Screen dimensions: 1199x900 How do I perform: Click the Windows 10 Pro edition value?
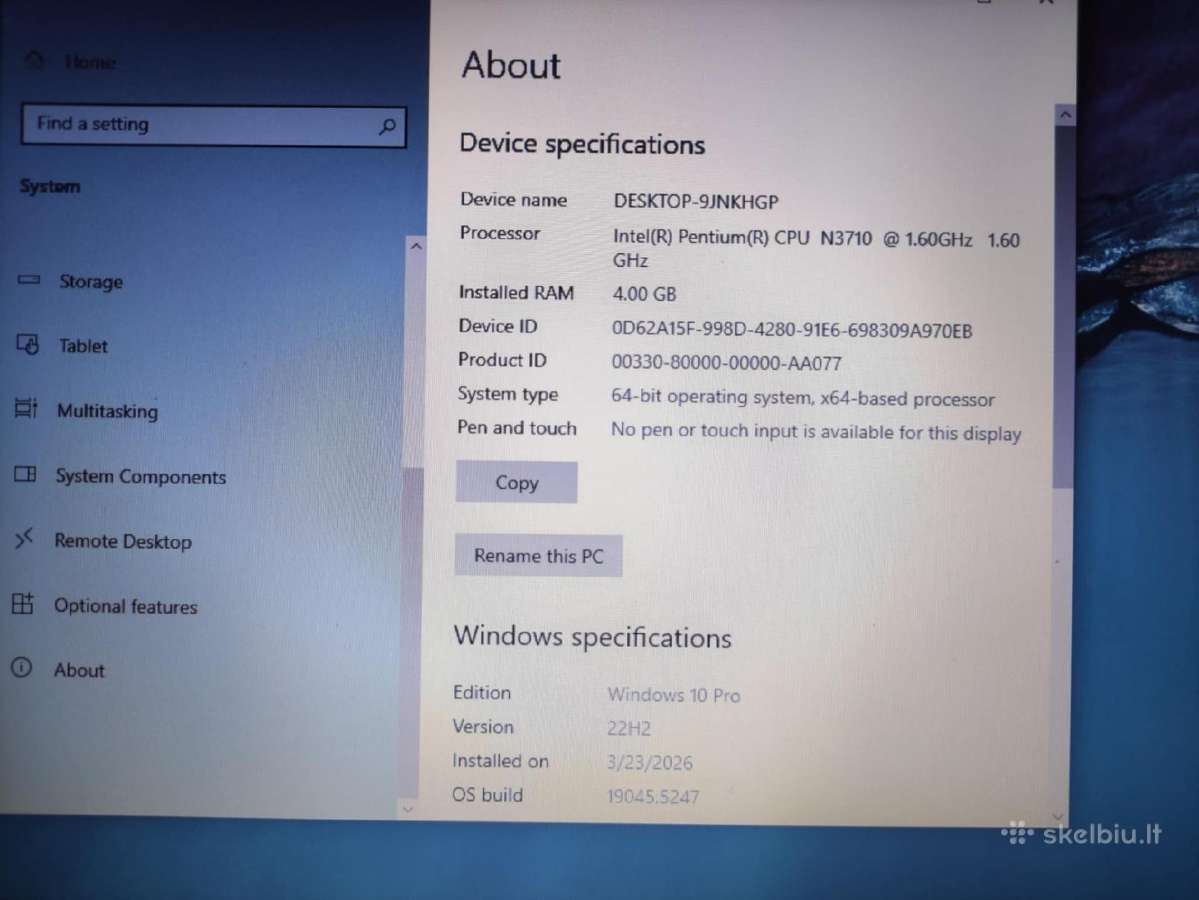[x=674, y=695]
